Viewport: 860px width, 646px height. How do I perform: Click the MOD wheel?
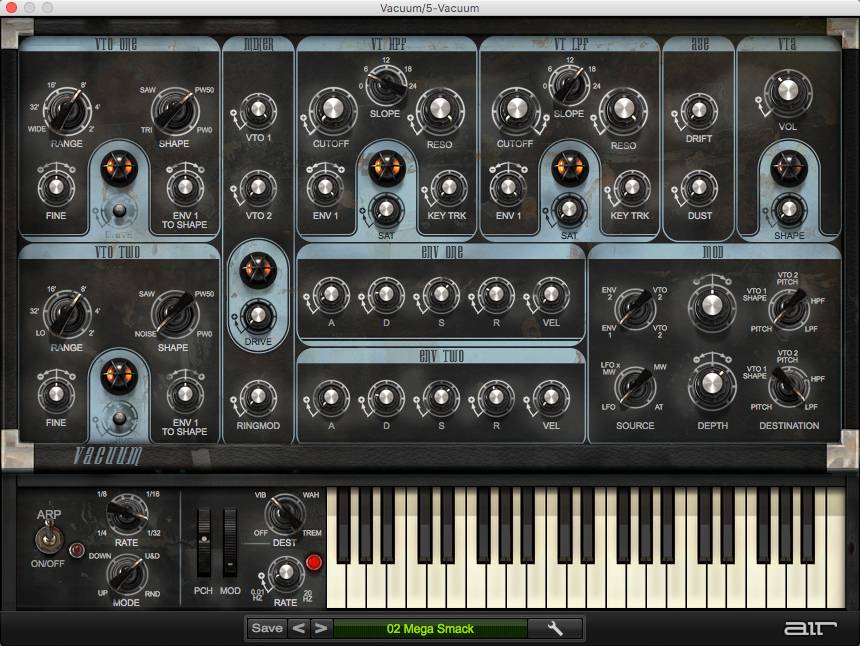tap(231, 541)
